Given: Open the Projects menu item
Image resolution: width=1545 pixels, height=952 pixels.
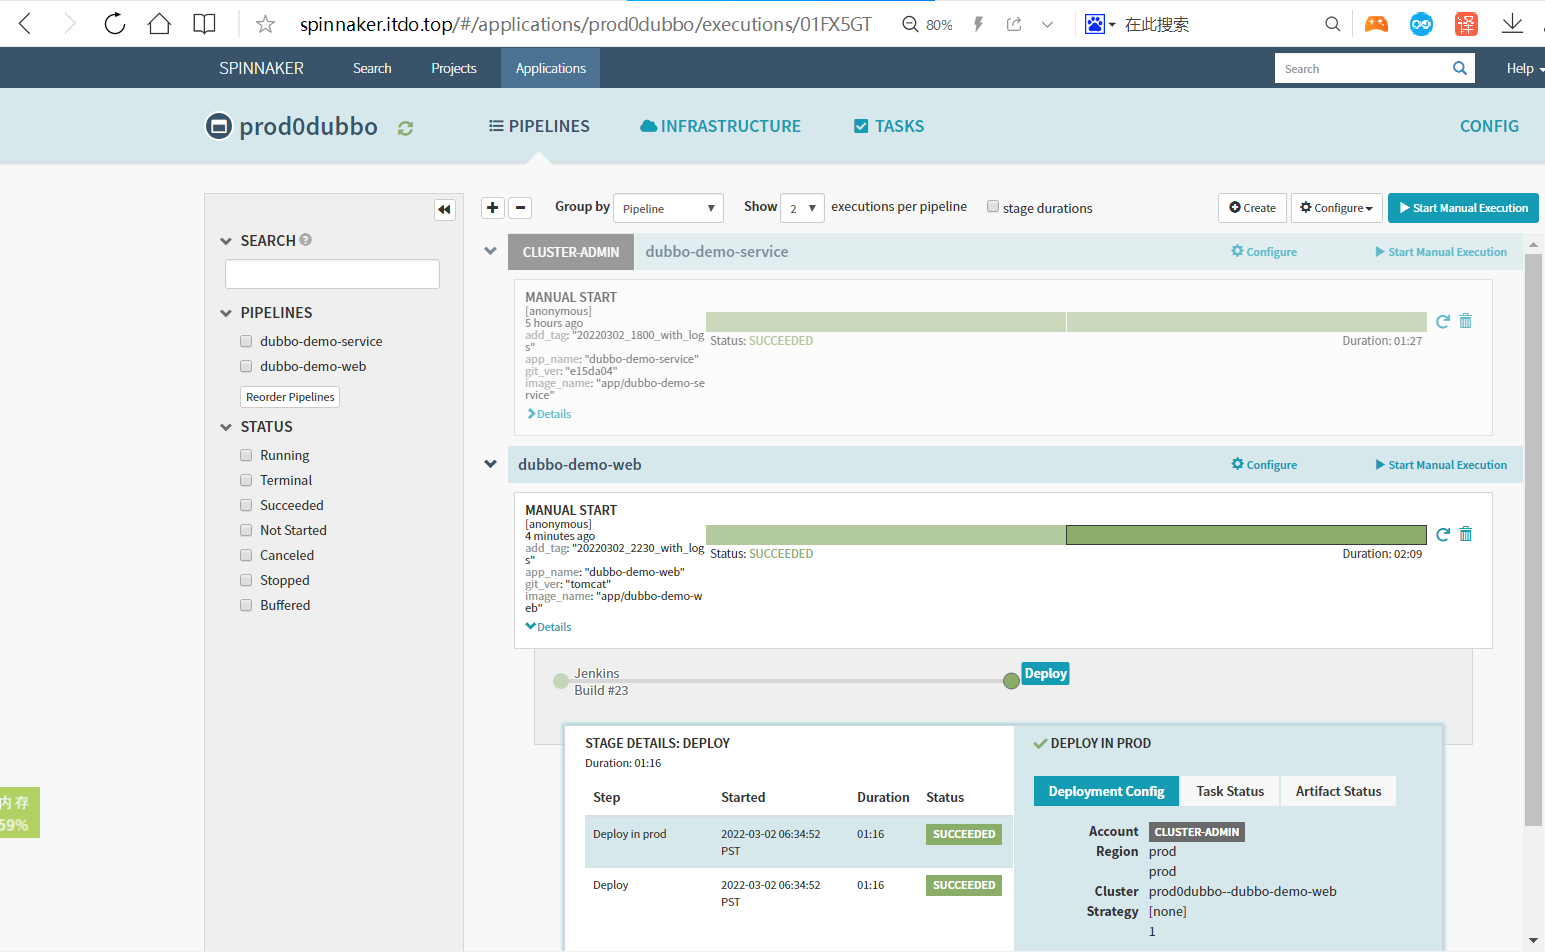Looking at the screenshot, I should point(454,68).
